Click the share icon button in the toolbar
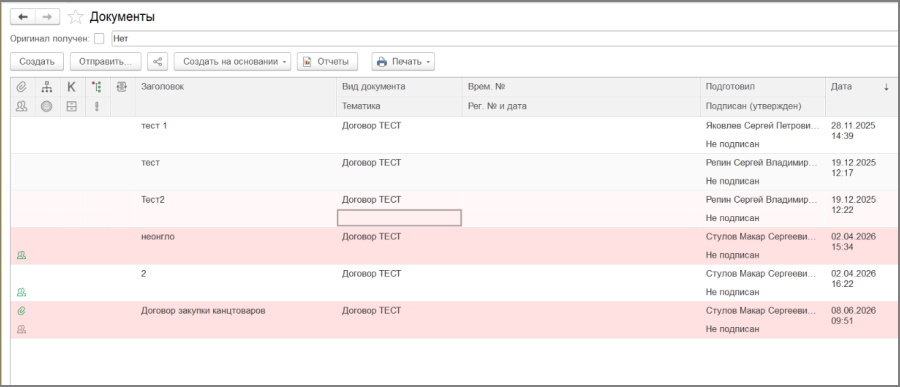 (x=158, y=61)
